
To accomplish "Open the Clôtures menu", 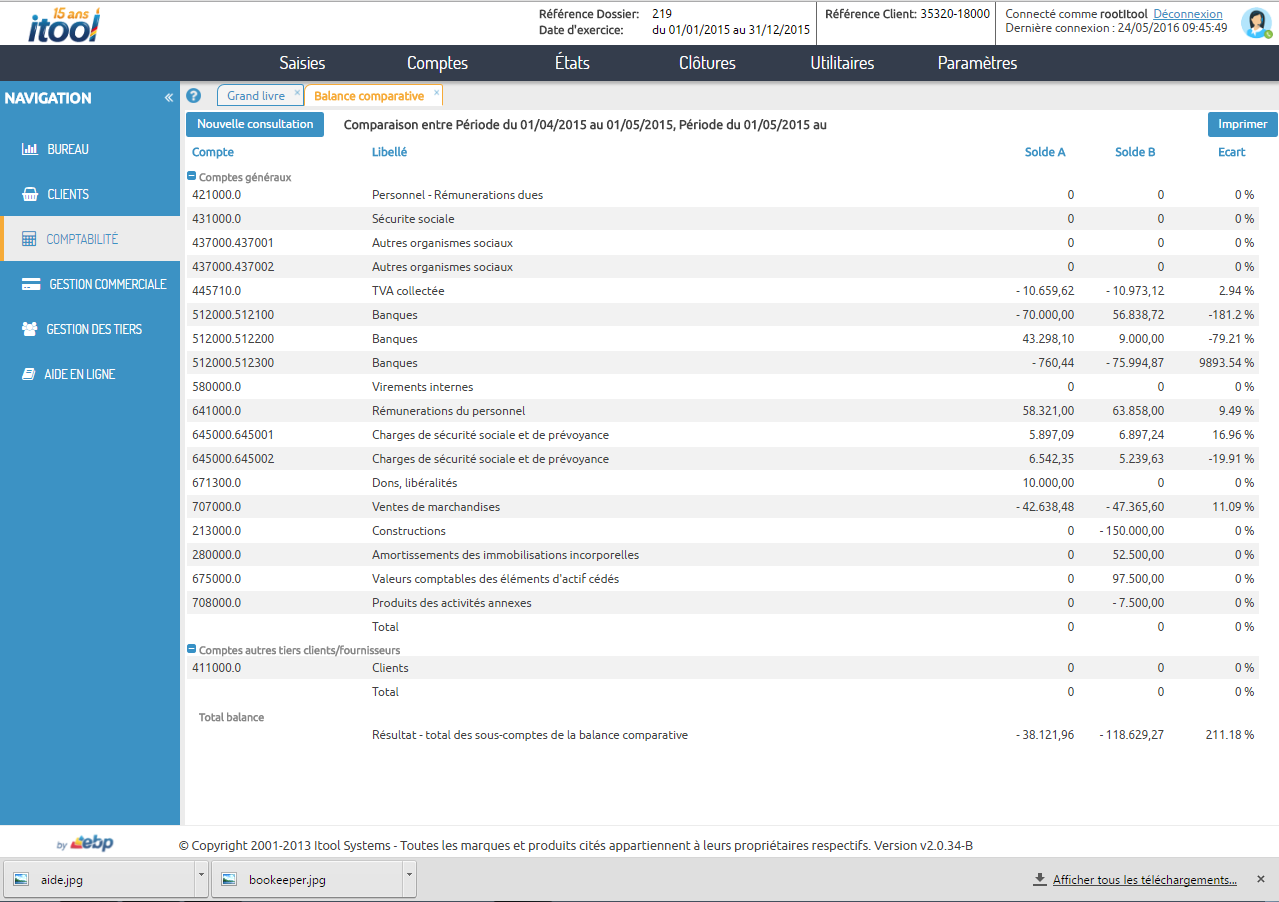I will (x=707, y=63).
